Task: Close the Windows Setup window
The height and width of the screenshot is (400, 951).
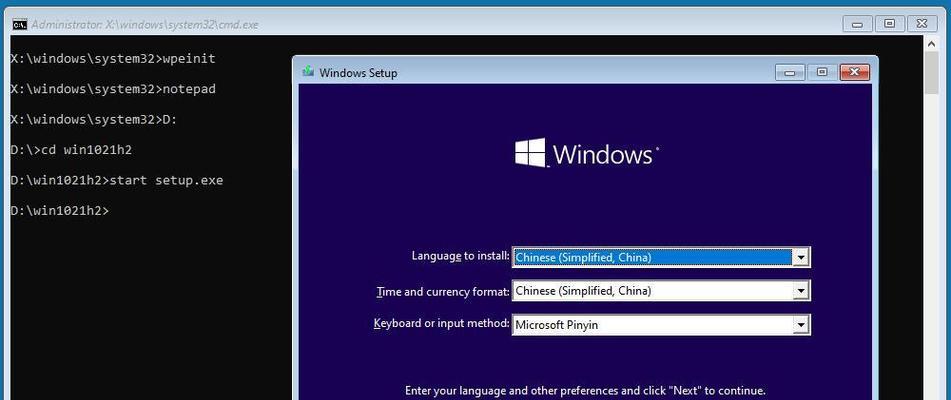Action: pos(855,72)
